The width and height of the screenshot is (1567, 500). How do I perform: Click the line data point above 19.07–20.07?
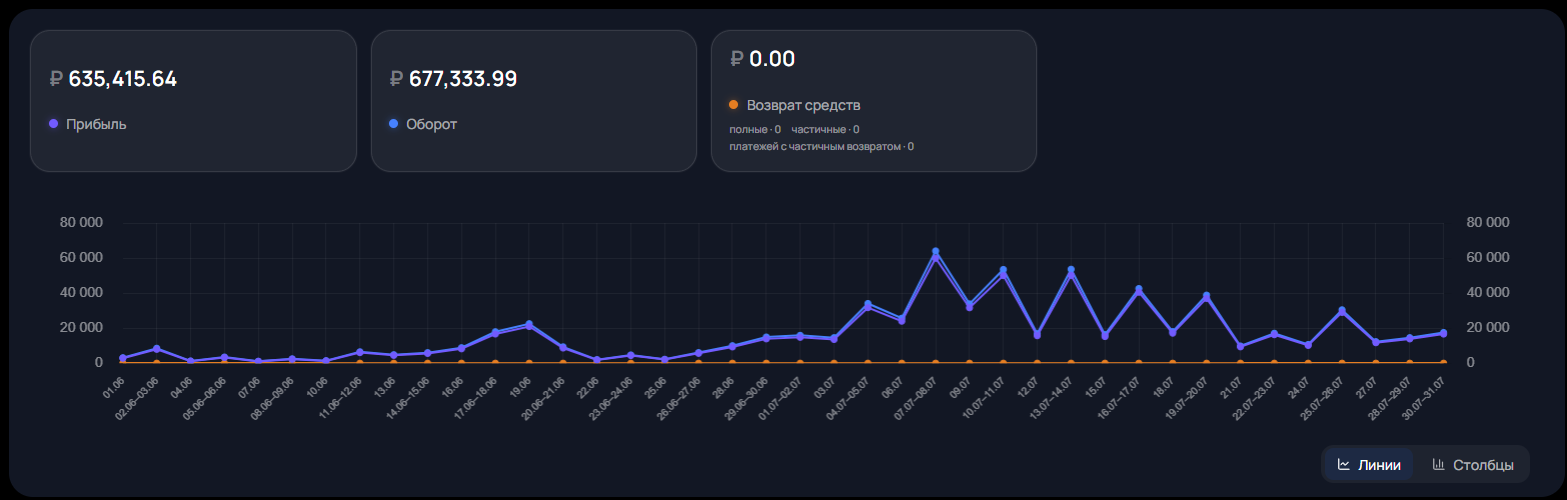1206,296
